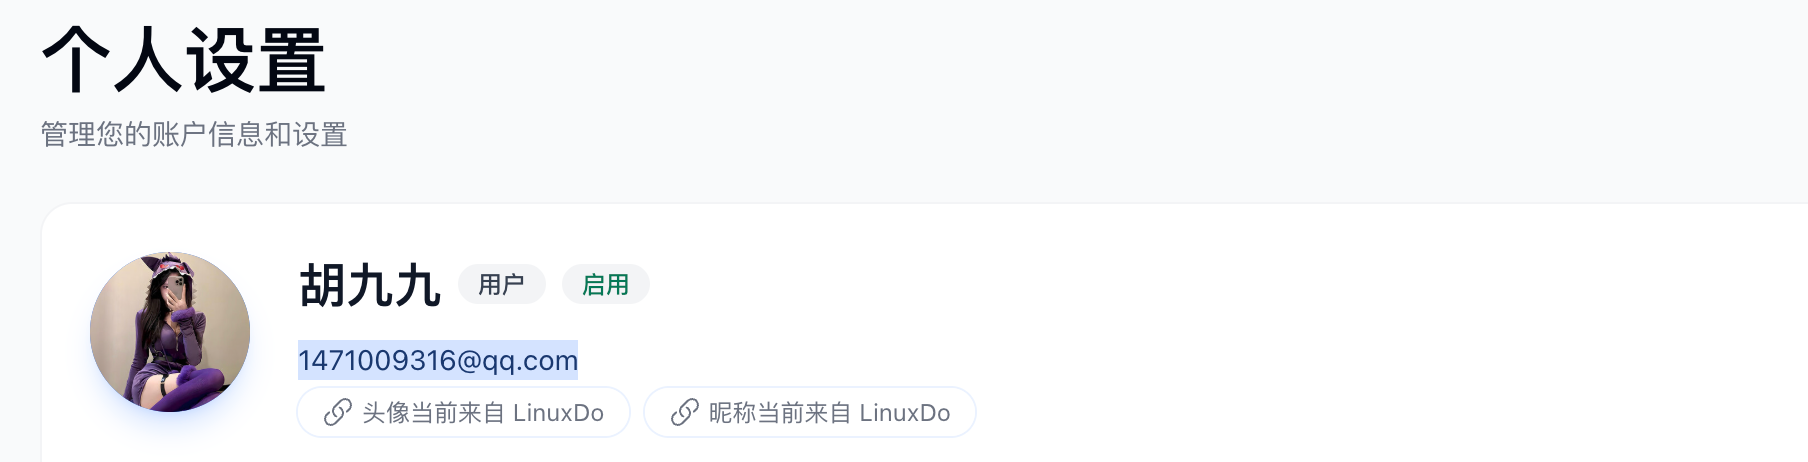The height and width of the screenshot is (462, 1808).
Task: Open the 头像当前来自 LinuxDo chip
Action: 463,412
